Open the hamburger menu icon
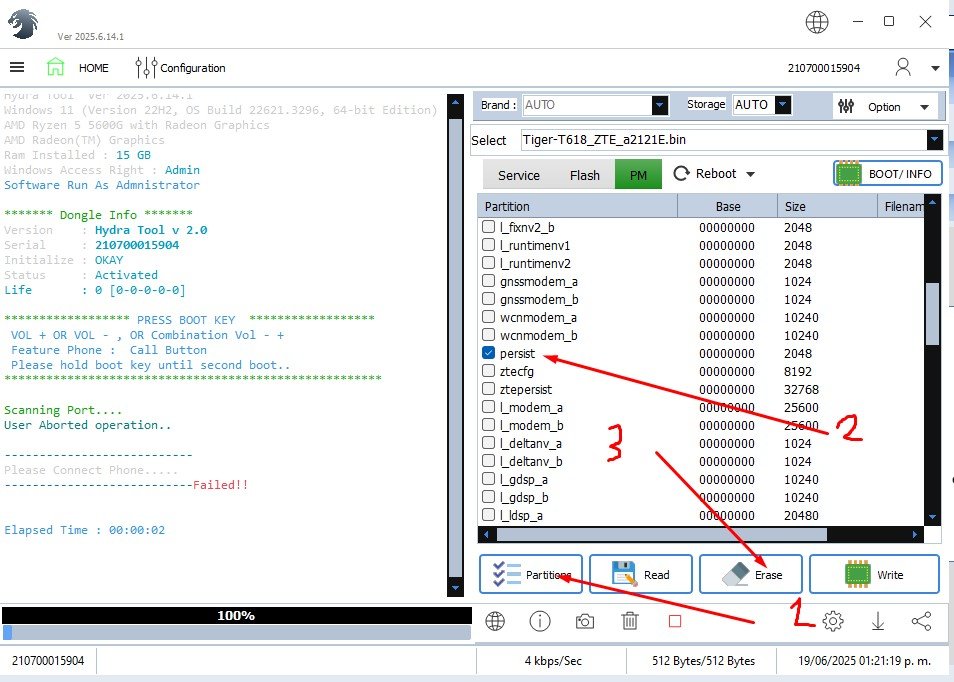The image size is (954, 682). 17,67
